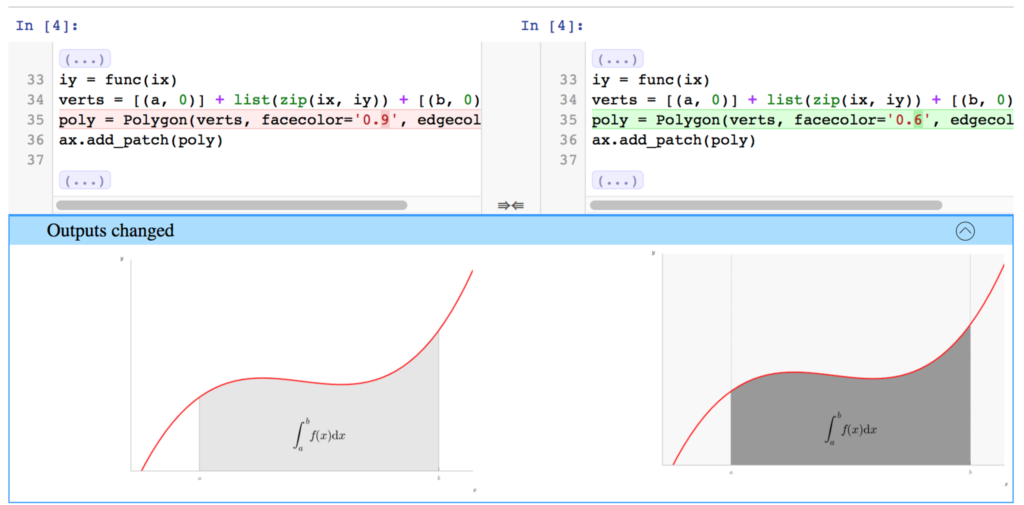Click the left In [4]: cell prompt
The height and width of the screenshot is (505, 1024).
[x=46, y=26]
